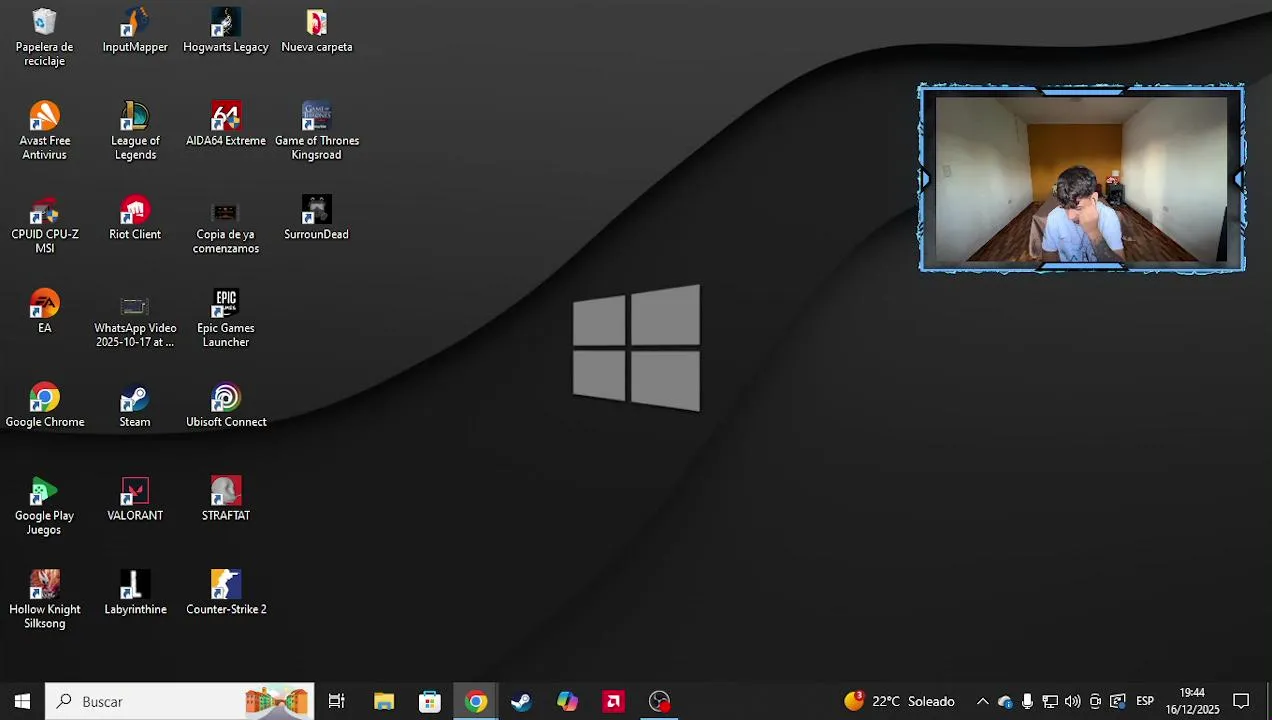Click the display tray icon before ESP
This screenshot has width=1272, height=720.
point(1118,701)
